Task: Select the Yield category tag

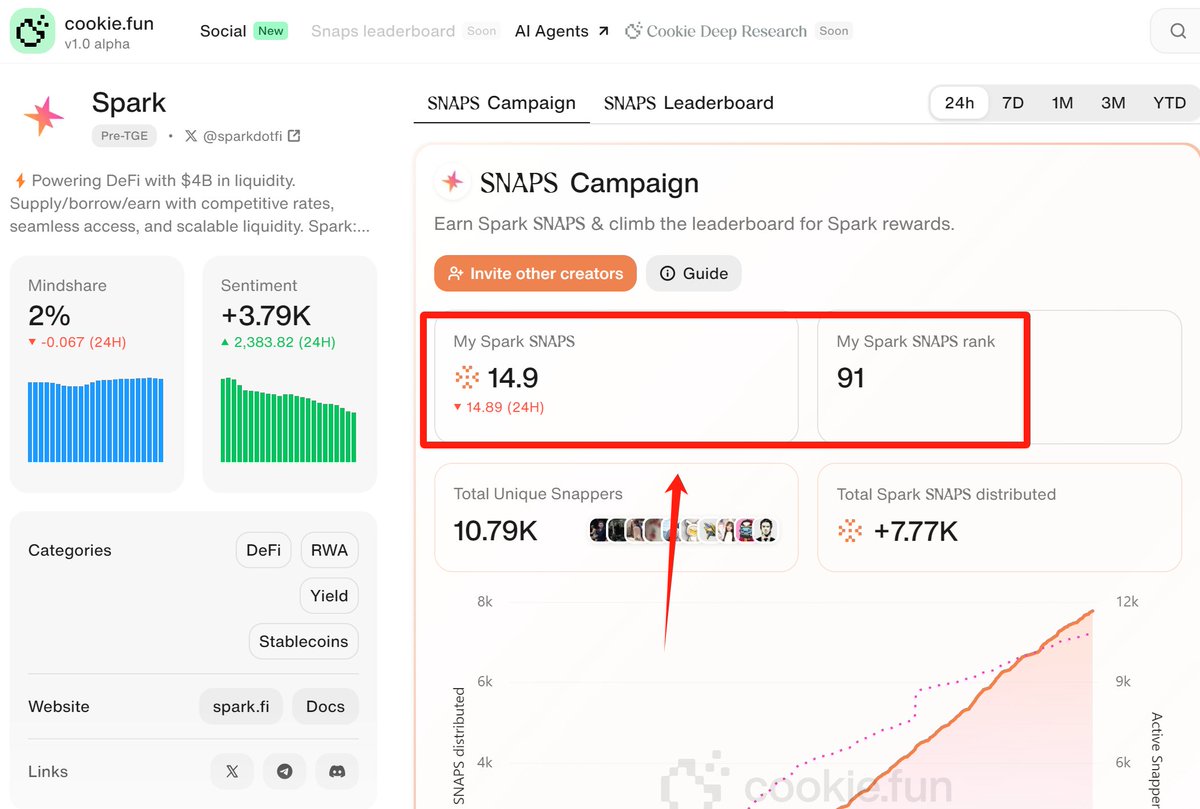Action: click(329, 595)
